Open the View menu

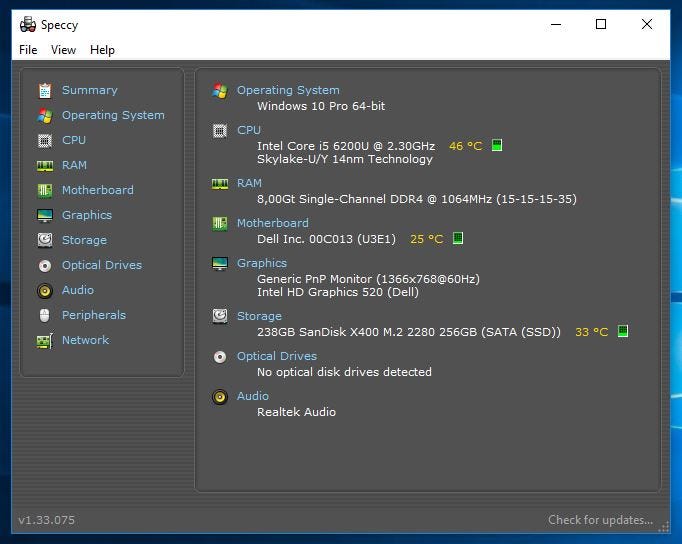coord(63,50)
